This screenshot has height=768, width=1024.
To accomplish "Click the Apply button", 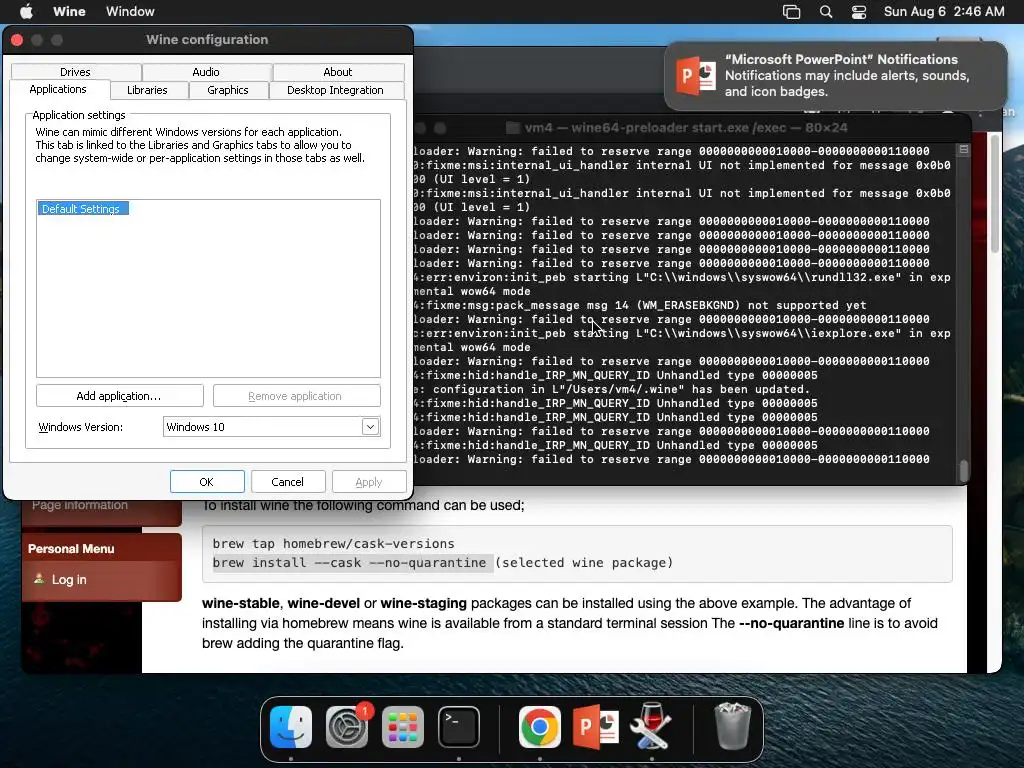I will click(369, 482).
